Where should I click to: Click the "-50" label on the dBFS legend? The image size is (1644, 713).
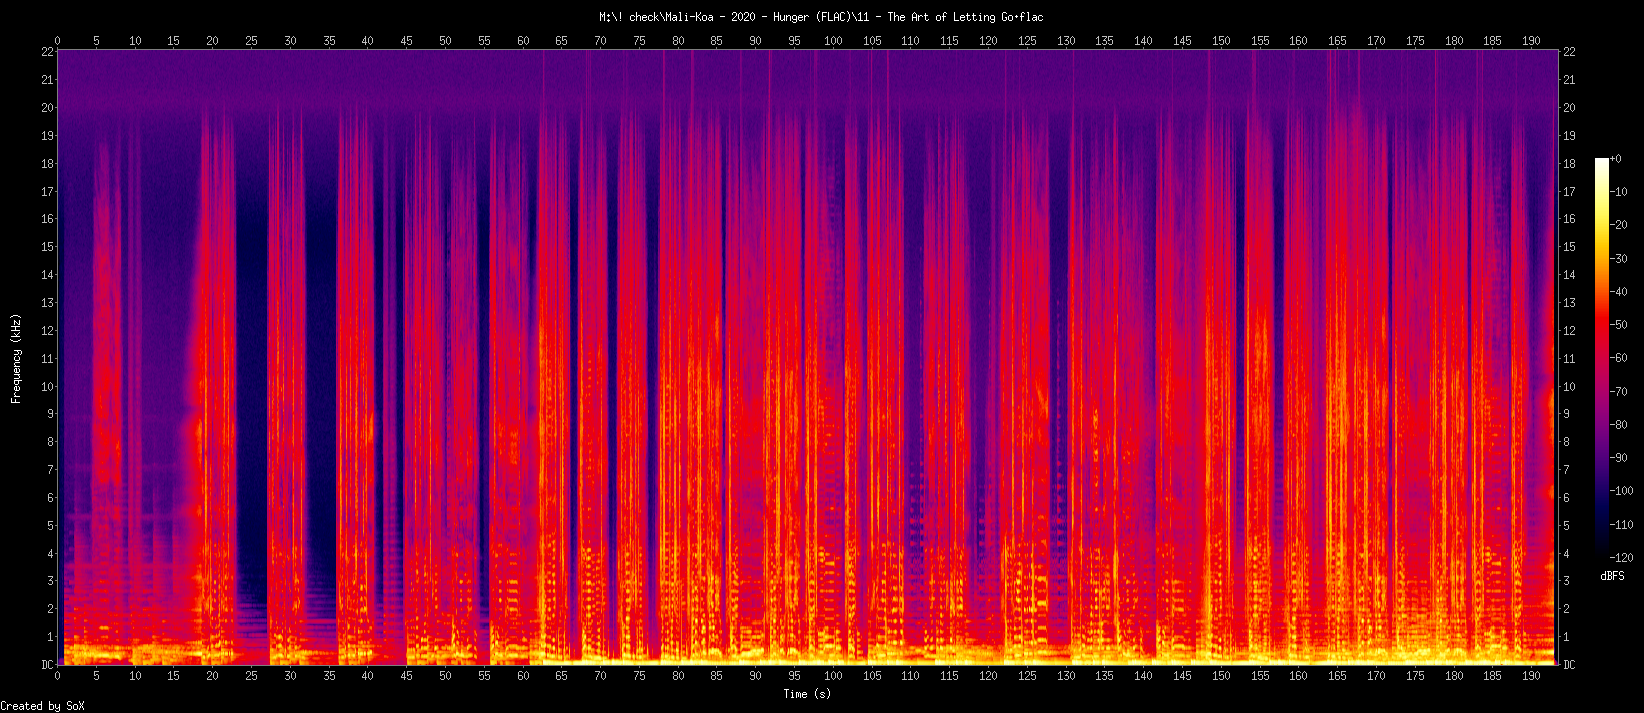pyautogui.click(x=1619, y=325)
